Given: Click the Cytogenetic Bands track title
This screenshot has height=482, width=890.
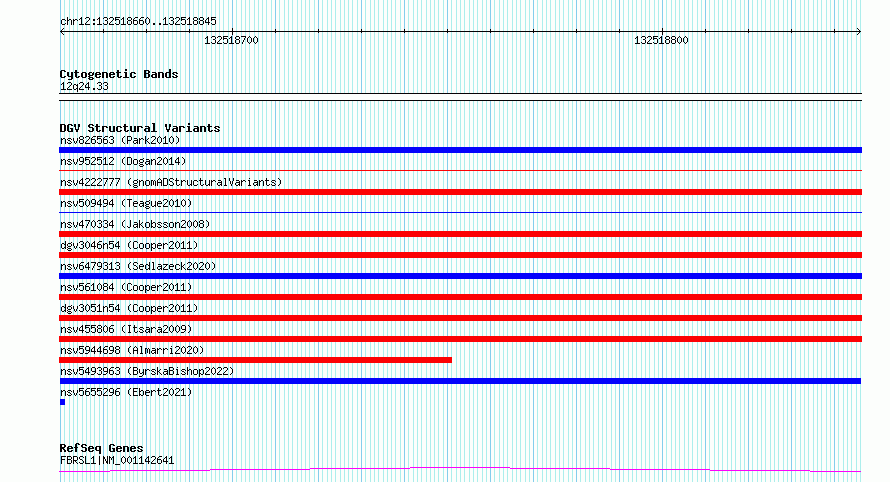Looking at the screenshot, I should (119, 74).
